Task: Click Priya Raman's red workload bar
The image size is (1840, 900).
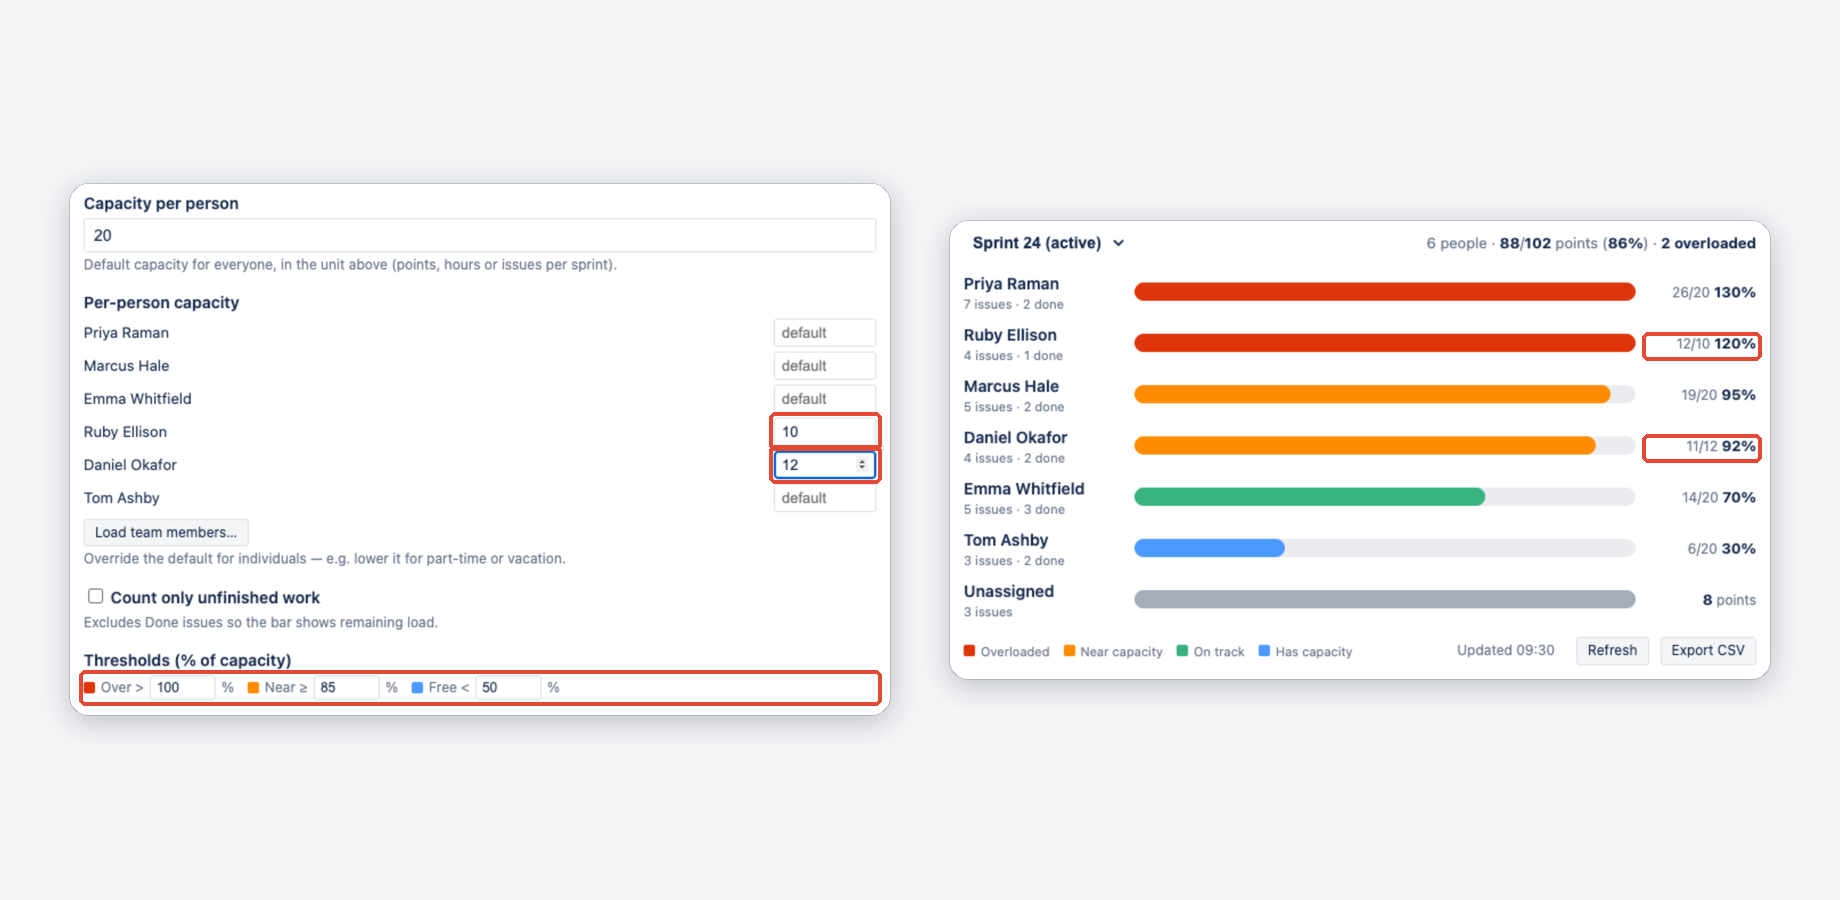Action: [x=1384, y=292]
